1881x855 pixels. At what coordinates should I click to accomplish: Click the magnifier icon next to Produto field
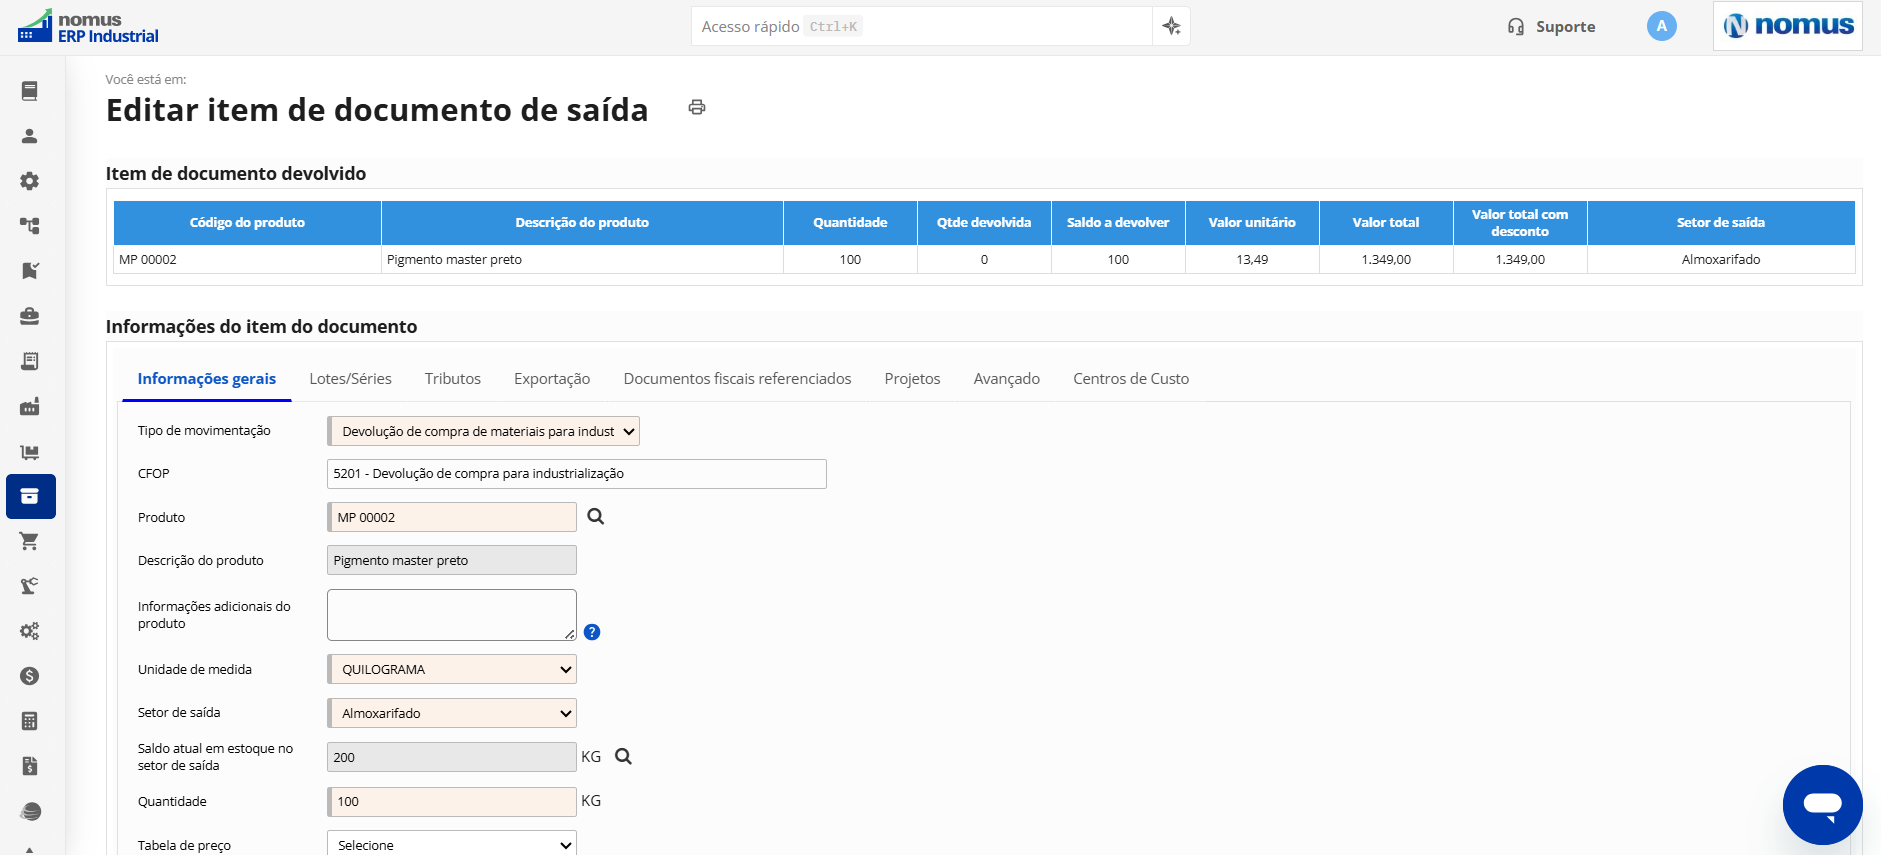(x=596, y=517)
